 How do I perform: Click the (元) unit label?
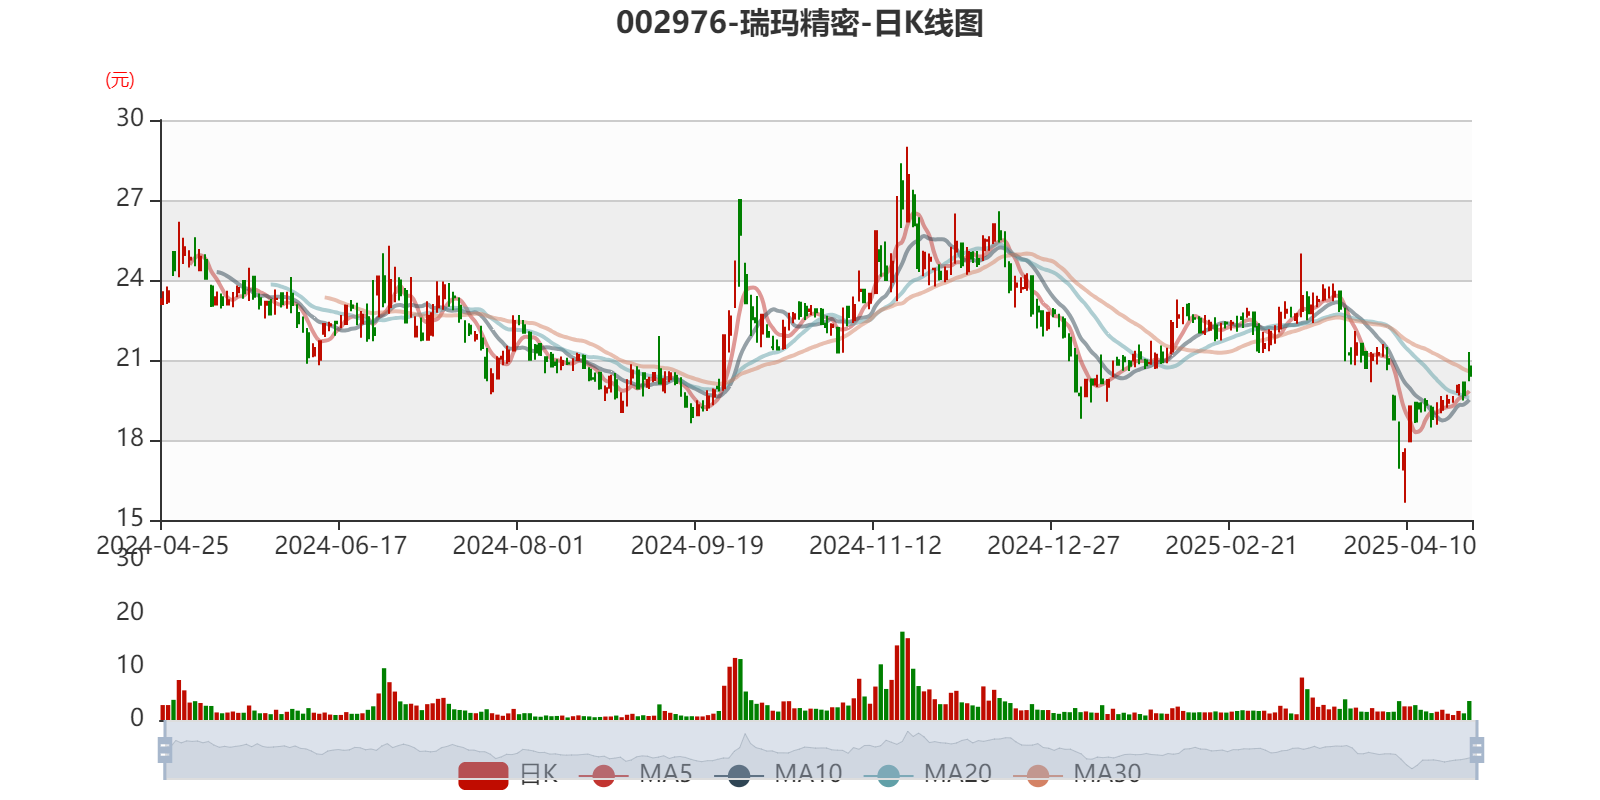[120, 81]
